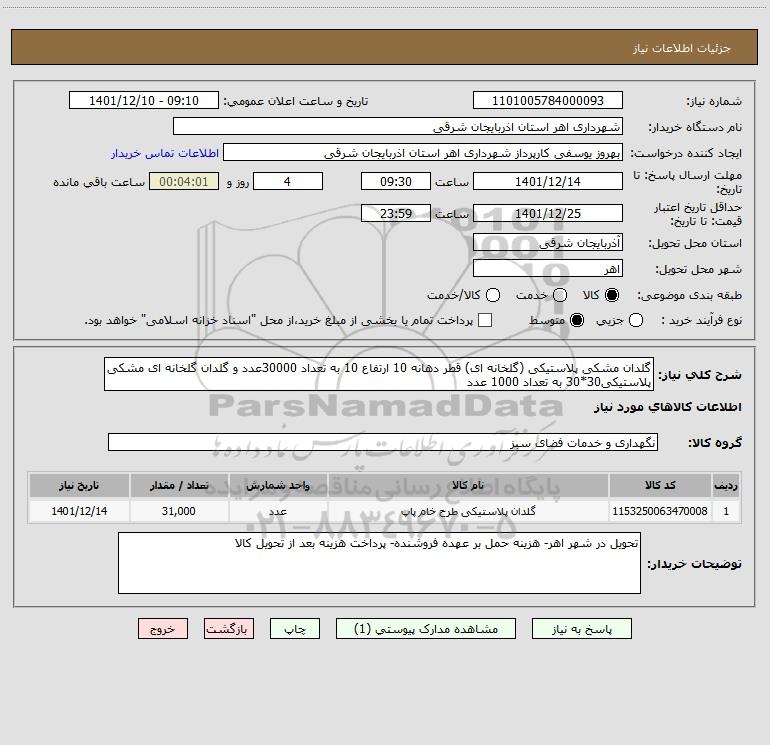
Task: Click the announcement date field 1401/12/10 - 09:10
Action: [143, 100]
